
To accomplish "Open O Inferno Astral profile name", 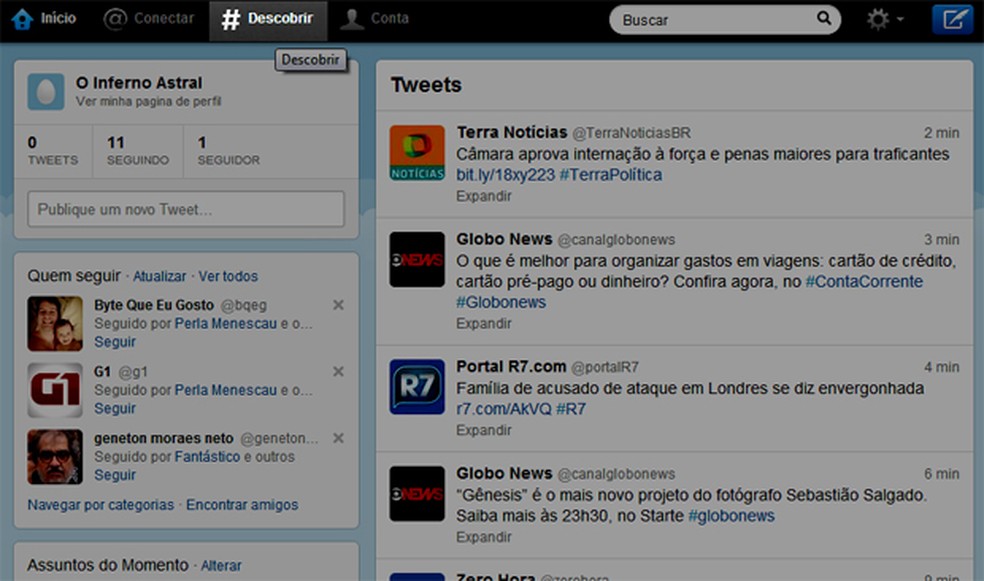I will pyautogui.click(x=139, y=83).
